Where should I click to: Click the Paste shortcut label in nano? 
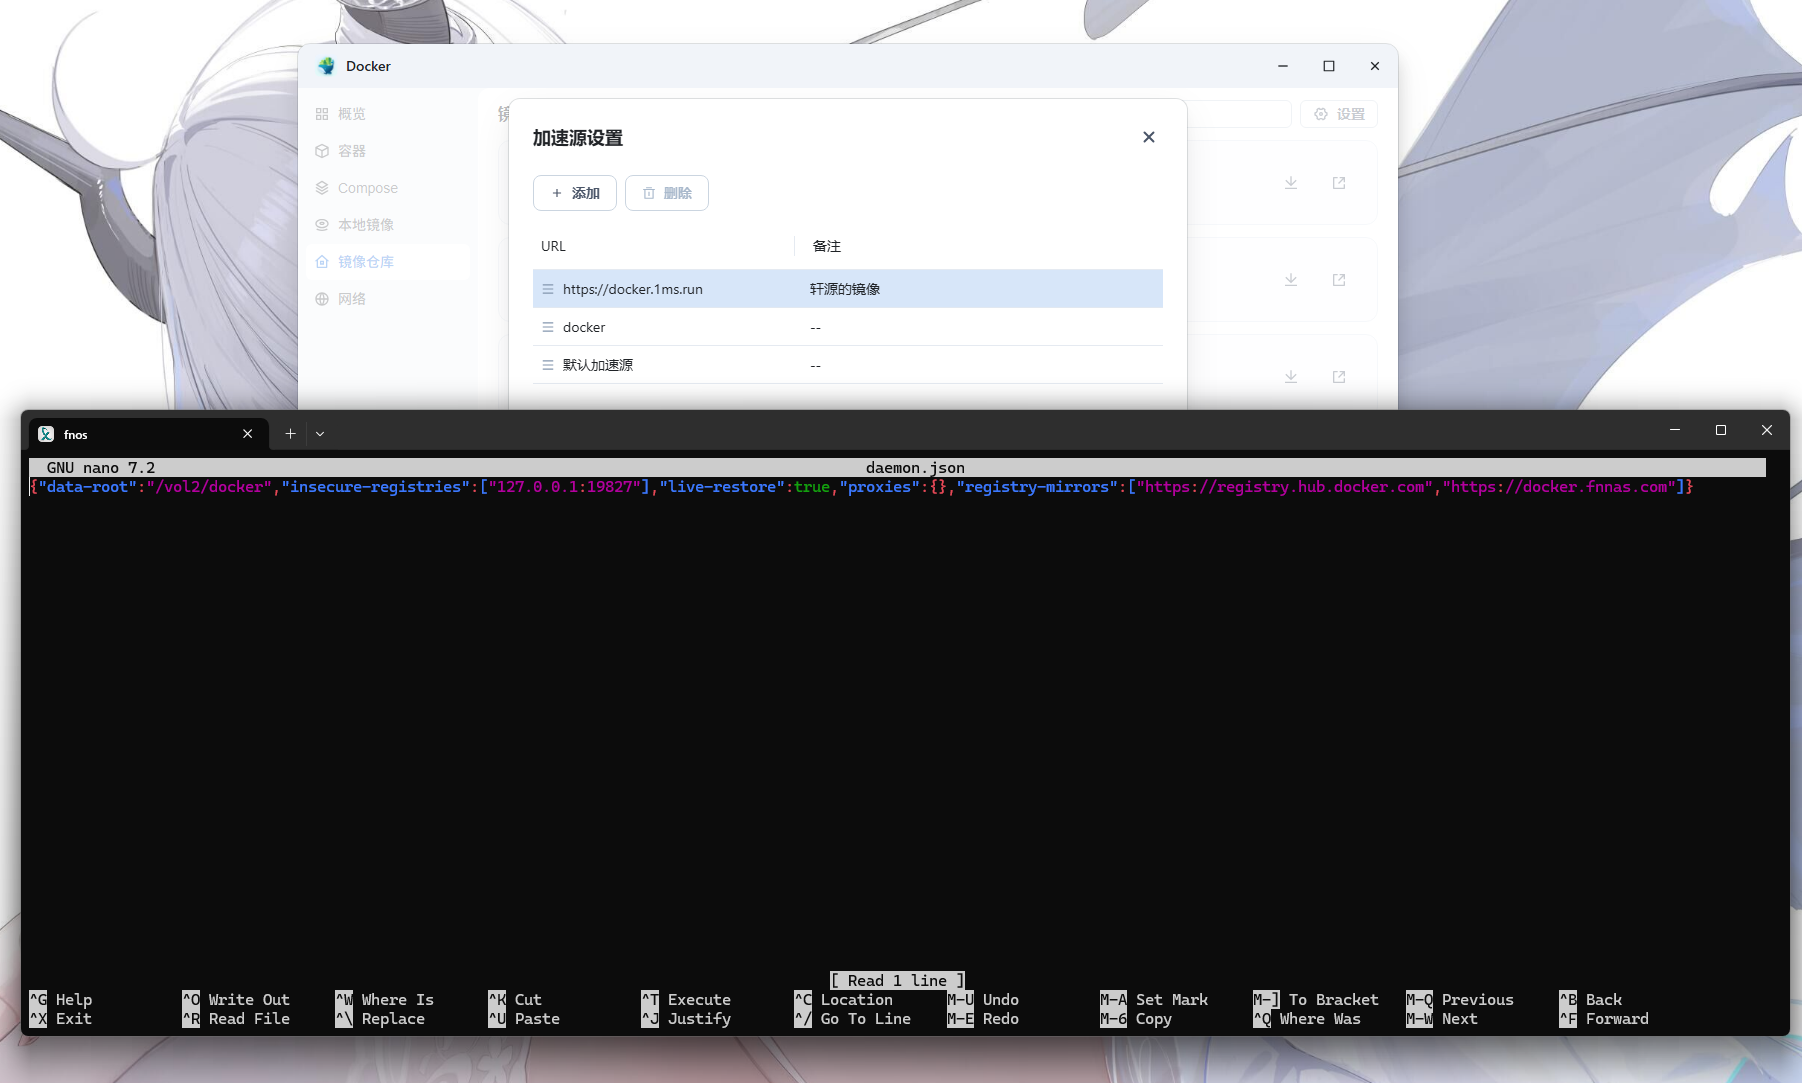537,1019
